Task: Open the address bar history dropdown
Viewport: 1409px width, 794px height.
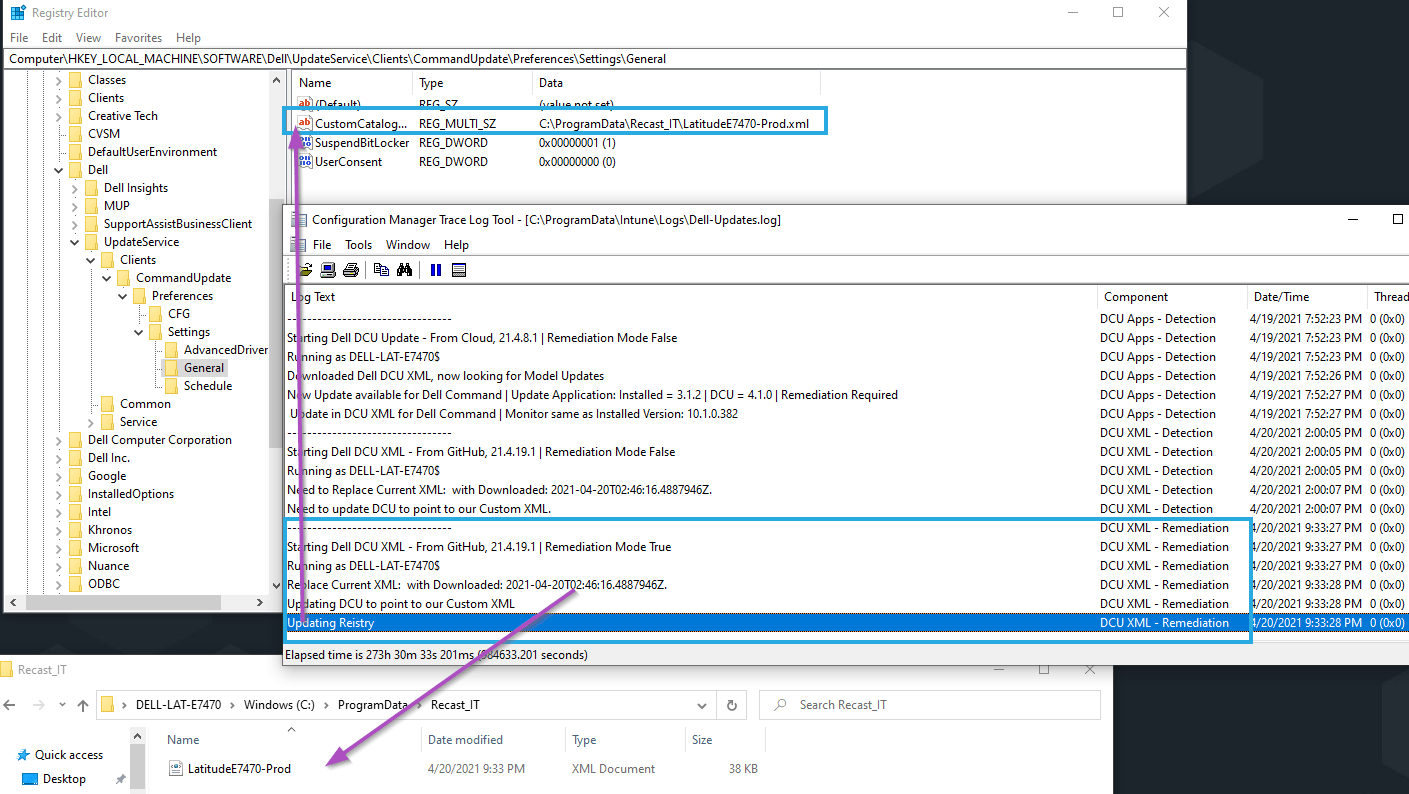Action: coord(704,705)
